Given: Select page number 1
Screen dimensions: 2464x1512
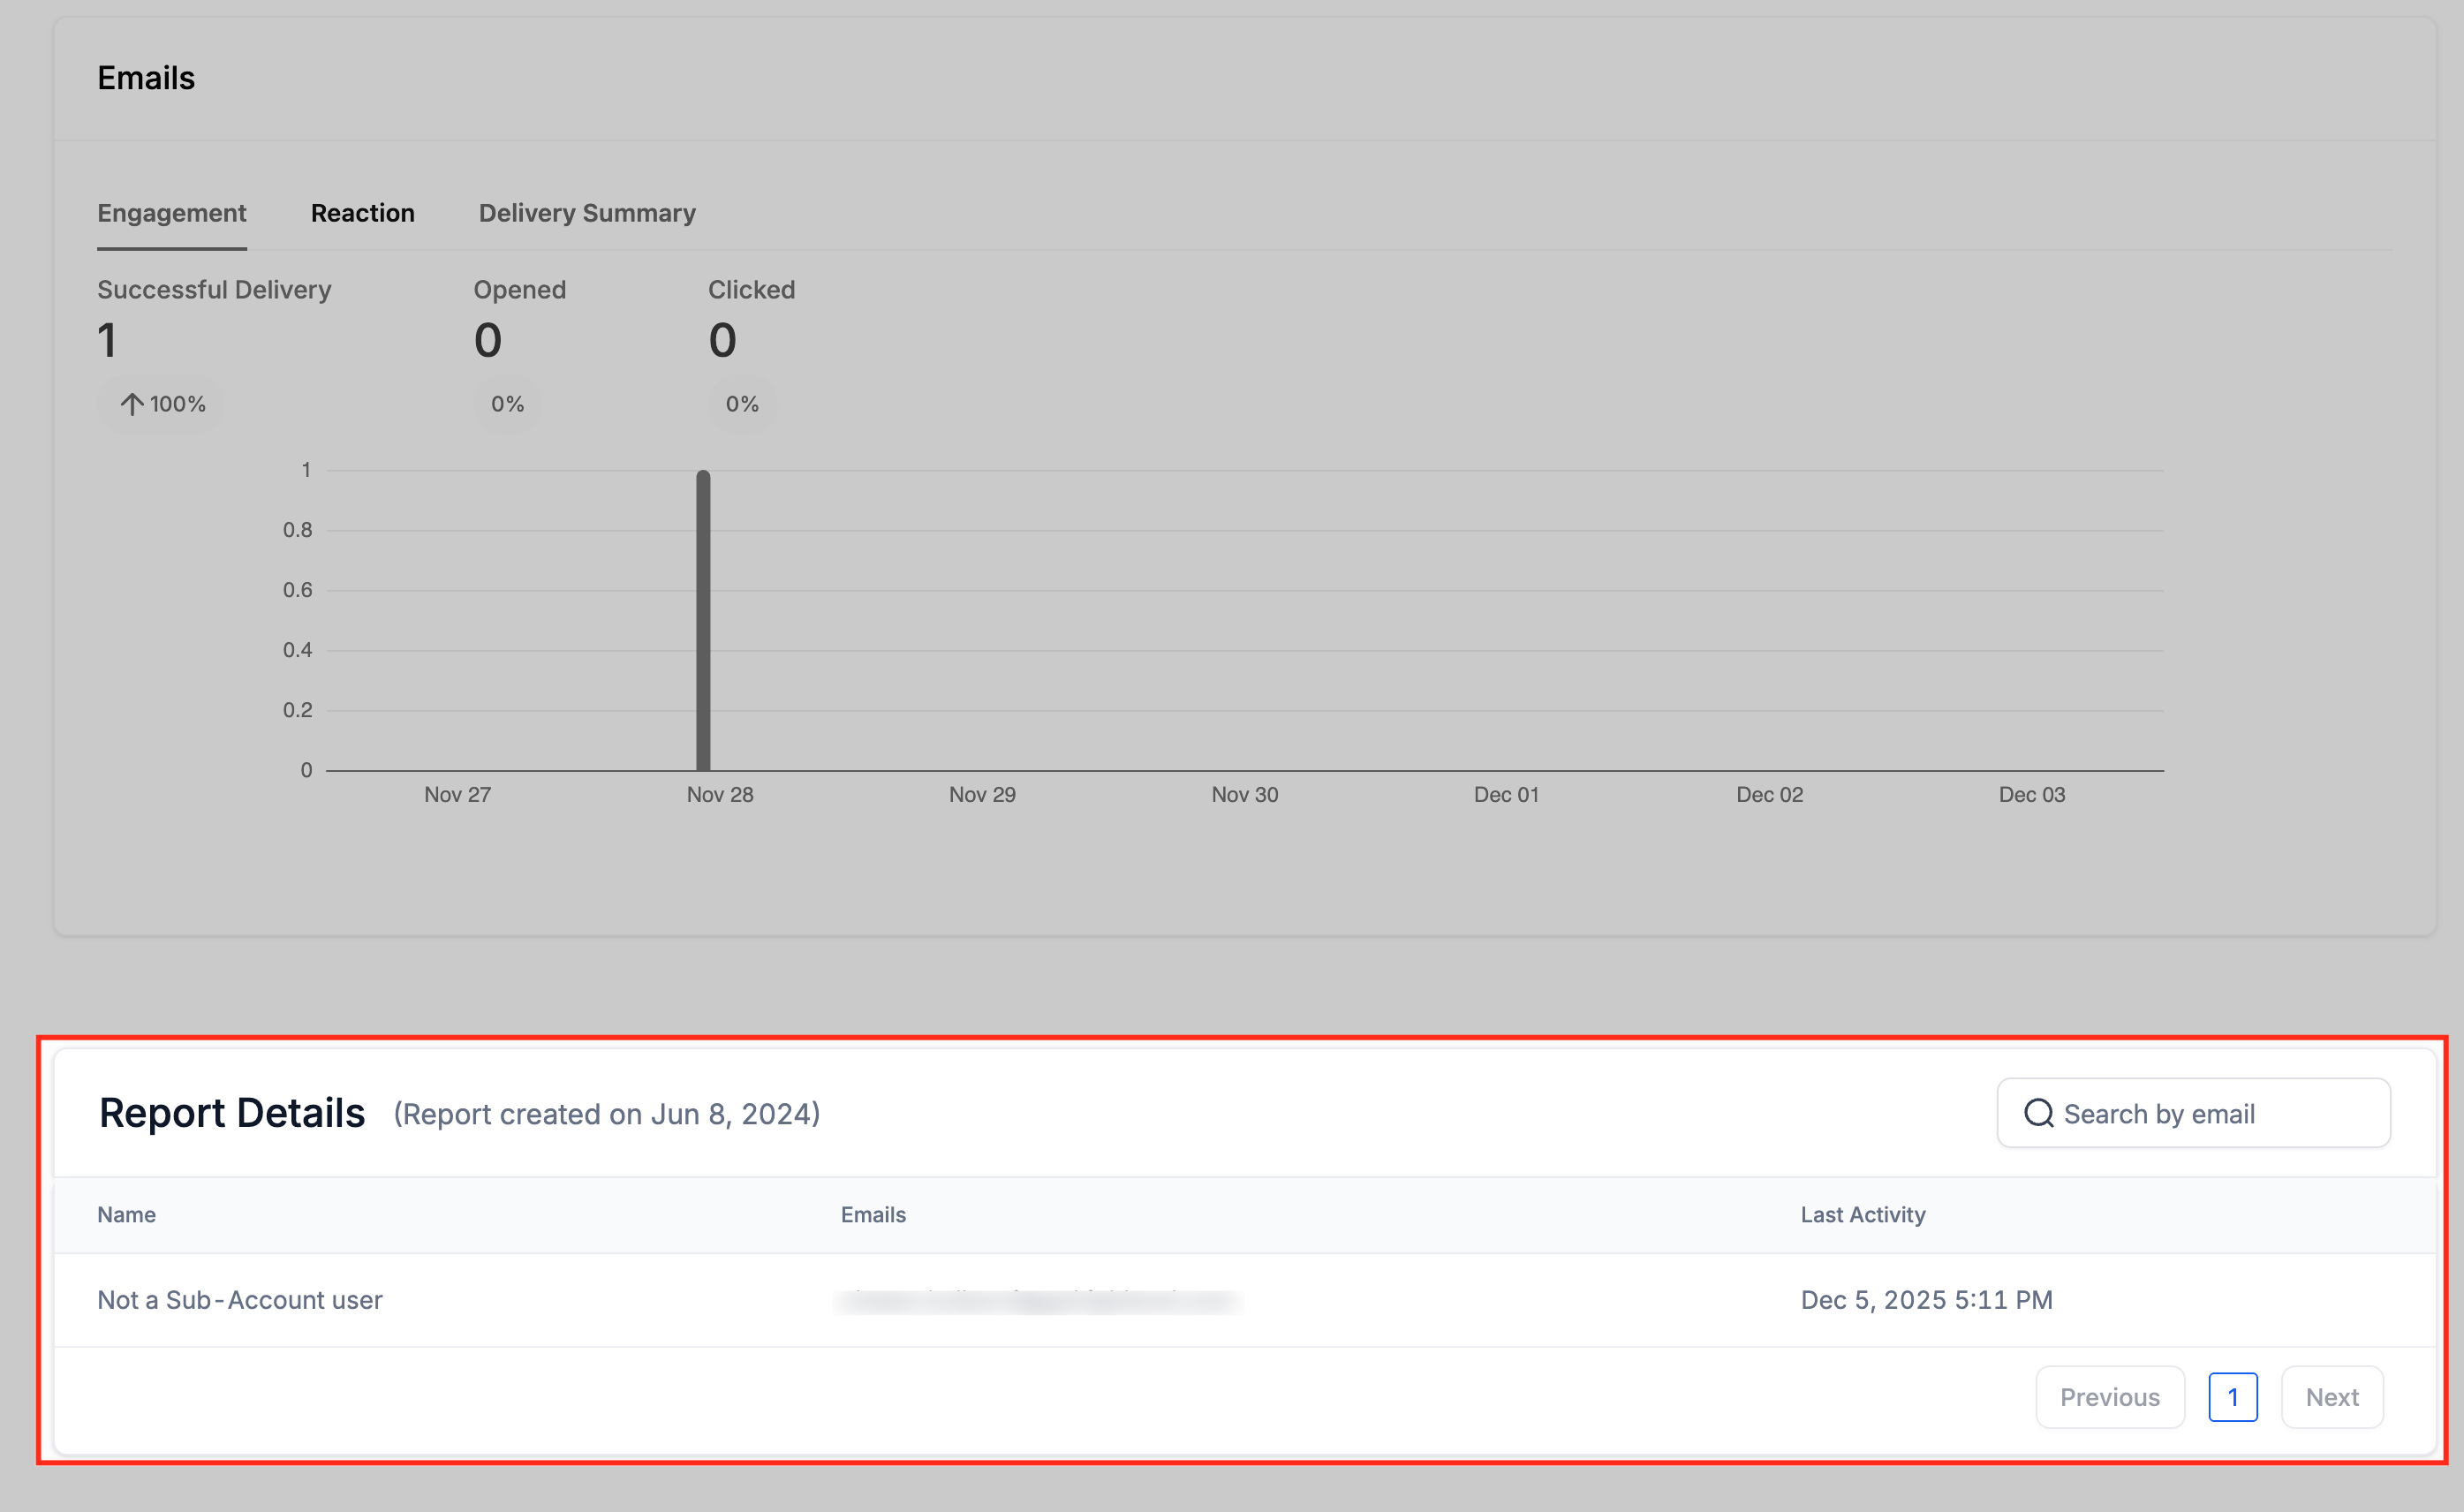Looking at the screenshot, I should click(2232, 1397).
